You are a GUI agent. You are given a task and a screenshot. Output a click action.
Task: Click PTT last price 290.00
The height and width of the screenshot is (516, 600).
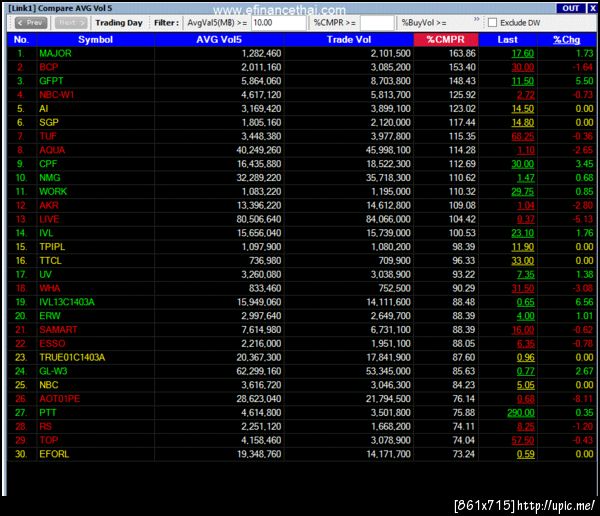point(521,413)
